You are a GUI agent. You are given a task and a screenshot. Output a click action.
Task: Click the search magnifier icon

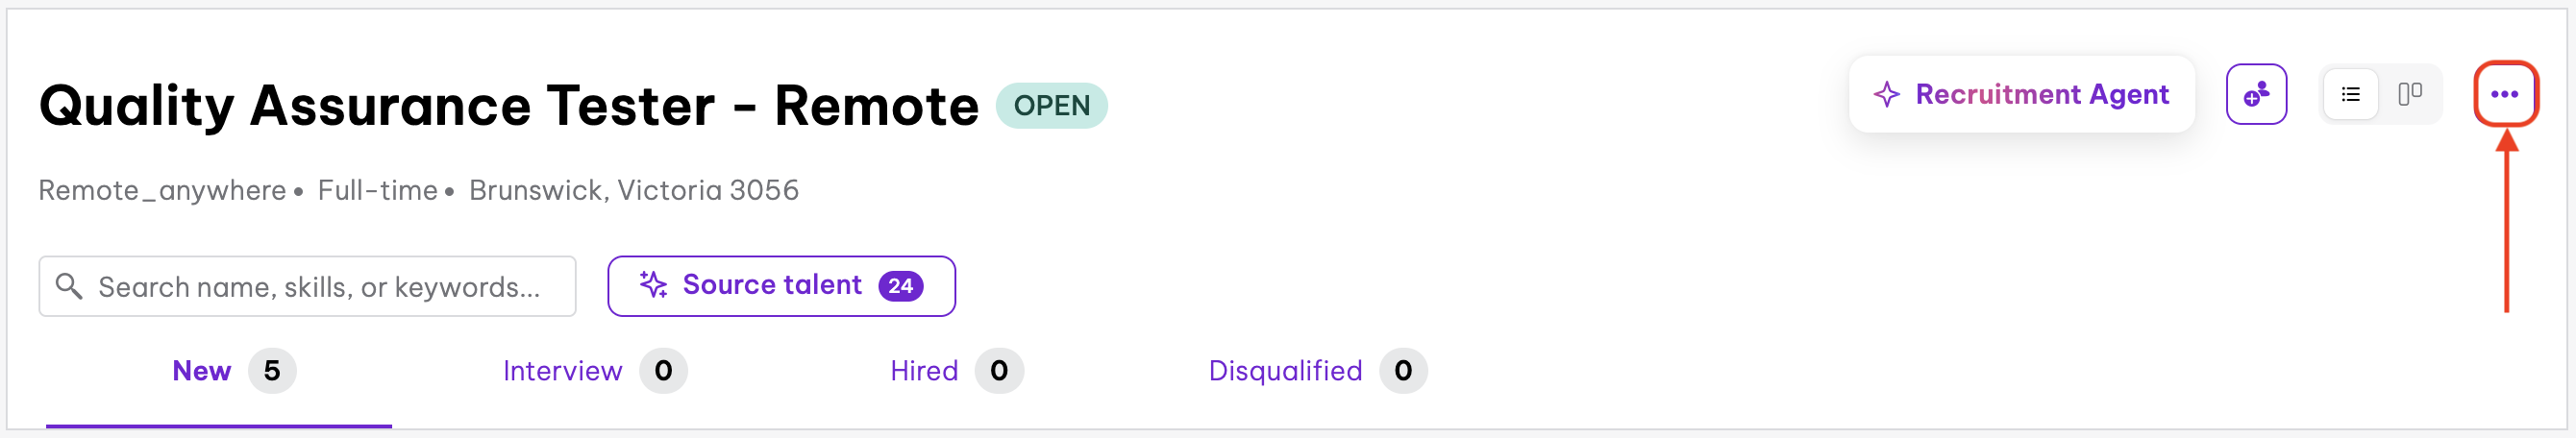(69, 286)
